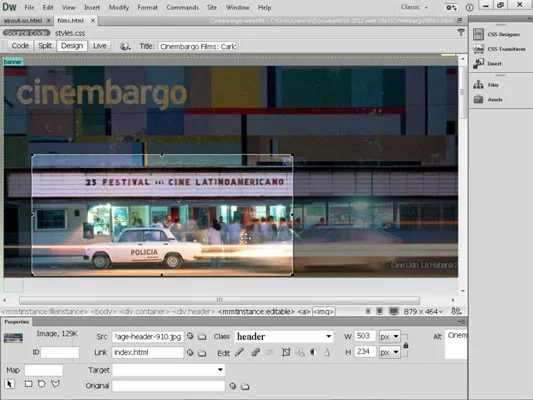Open the CSS Designer panel
Image resolution: width=533 pixels, height=400 pixels.
(497, 34)
